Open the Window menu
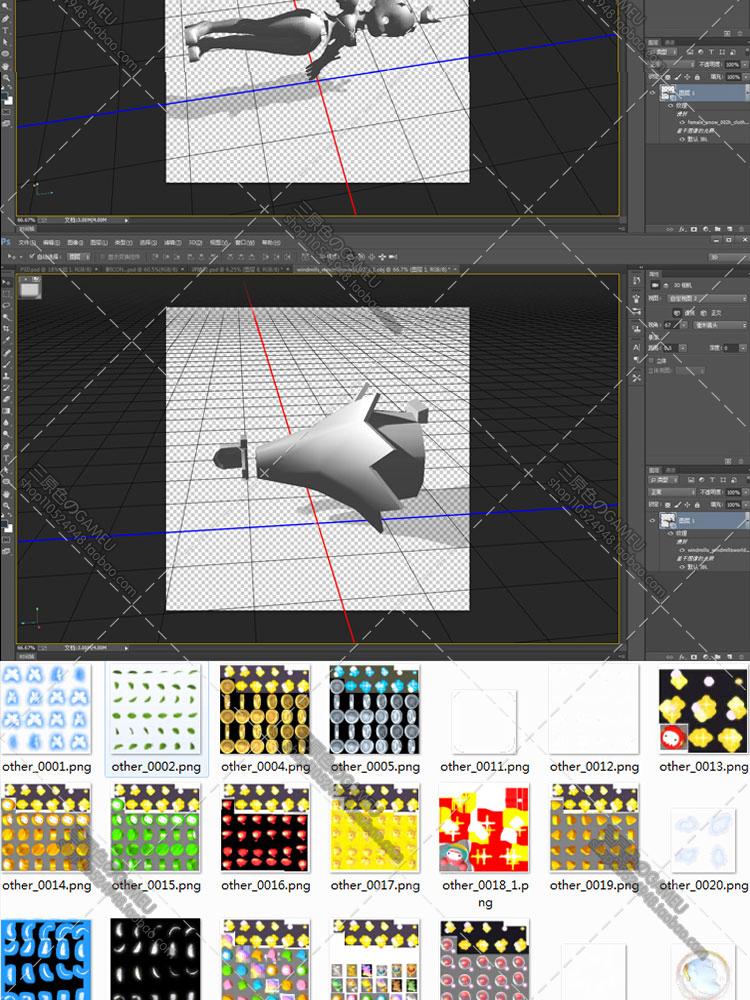Screen dimensions: 750x1000 (244, 242)
